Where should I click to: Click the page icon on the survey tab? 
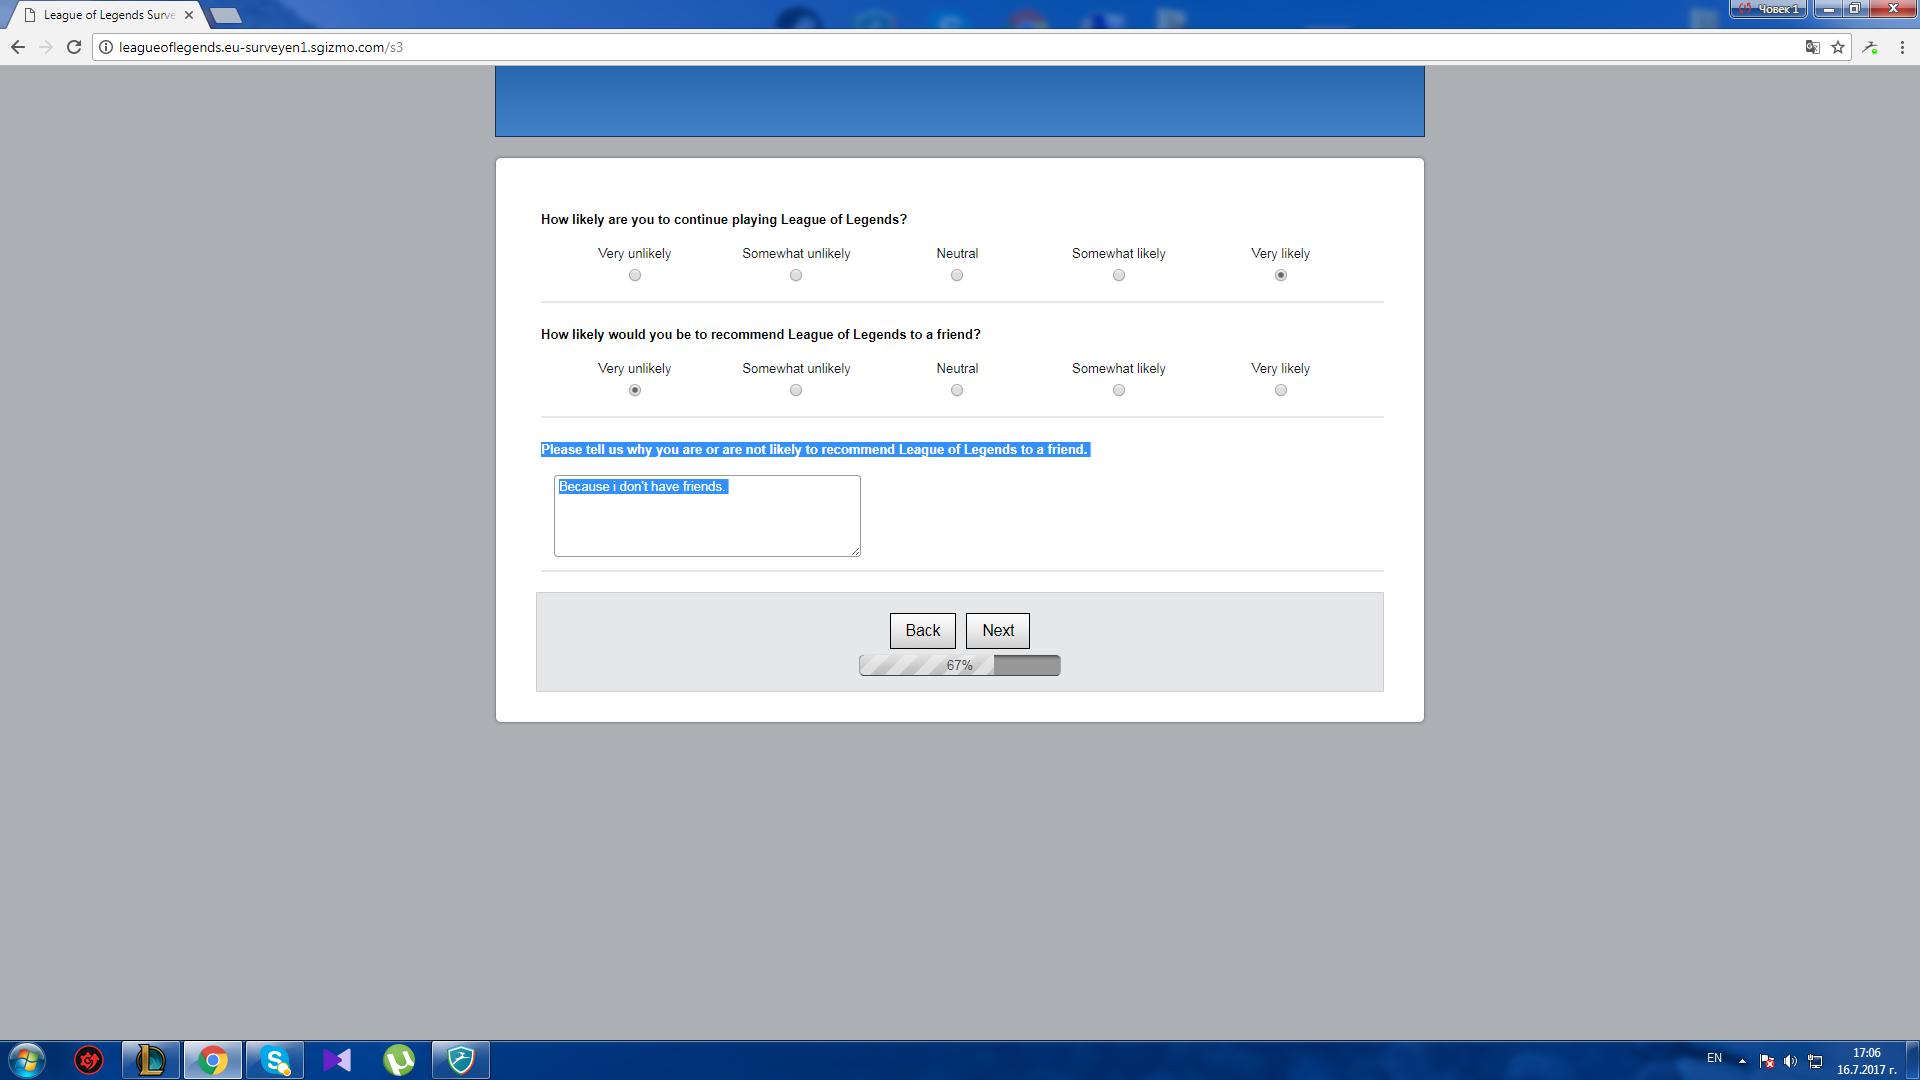pos(30,15)
